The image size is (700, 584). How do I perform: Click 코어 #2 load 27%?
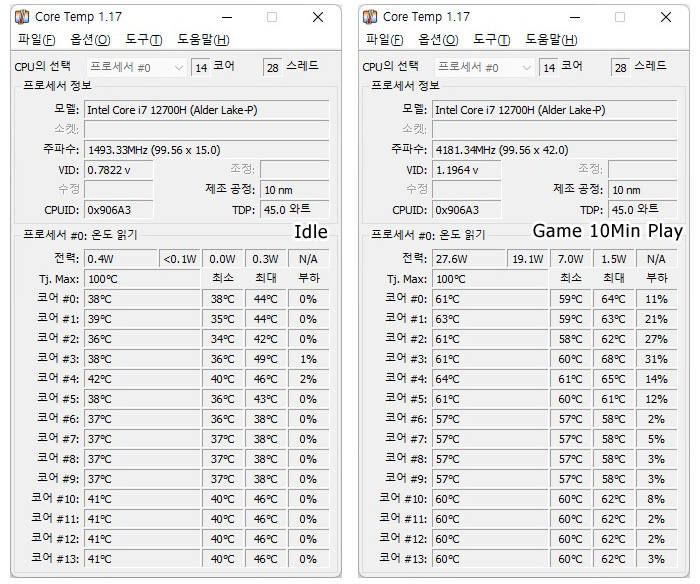pos(656,339)
